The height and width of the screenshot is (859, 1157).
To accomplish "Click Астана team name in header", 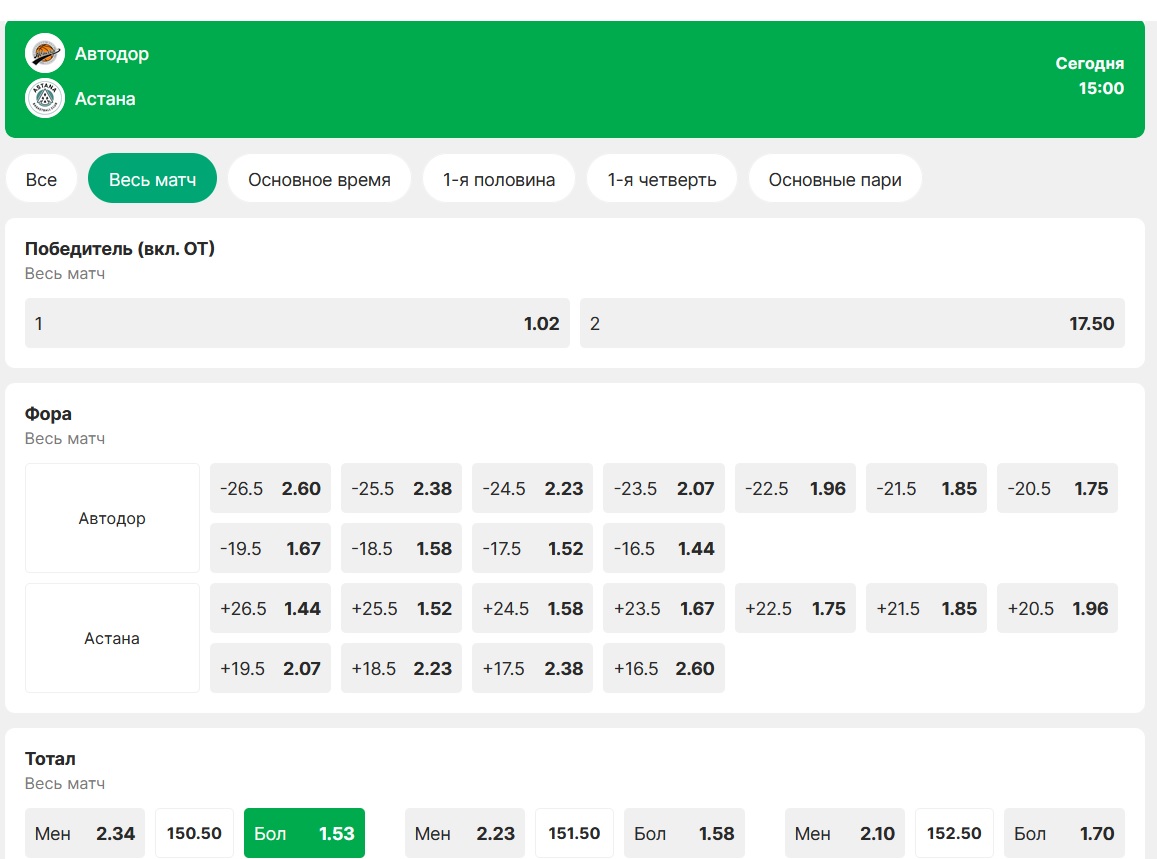I will pos(105,99).
